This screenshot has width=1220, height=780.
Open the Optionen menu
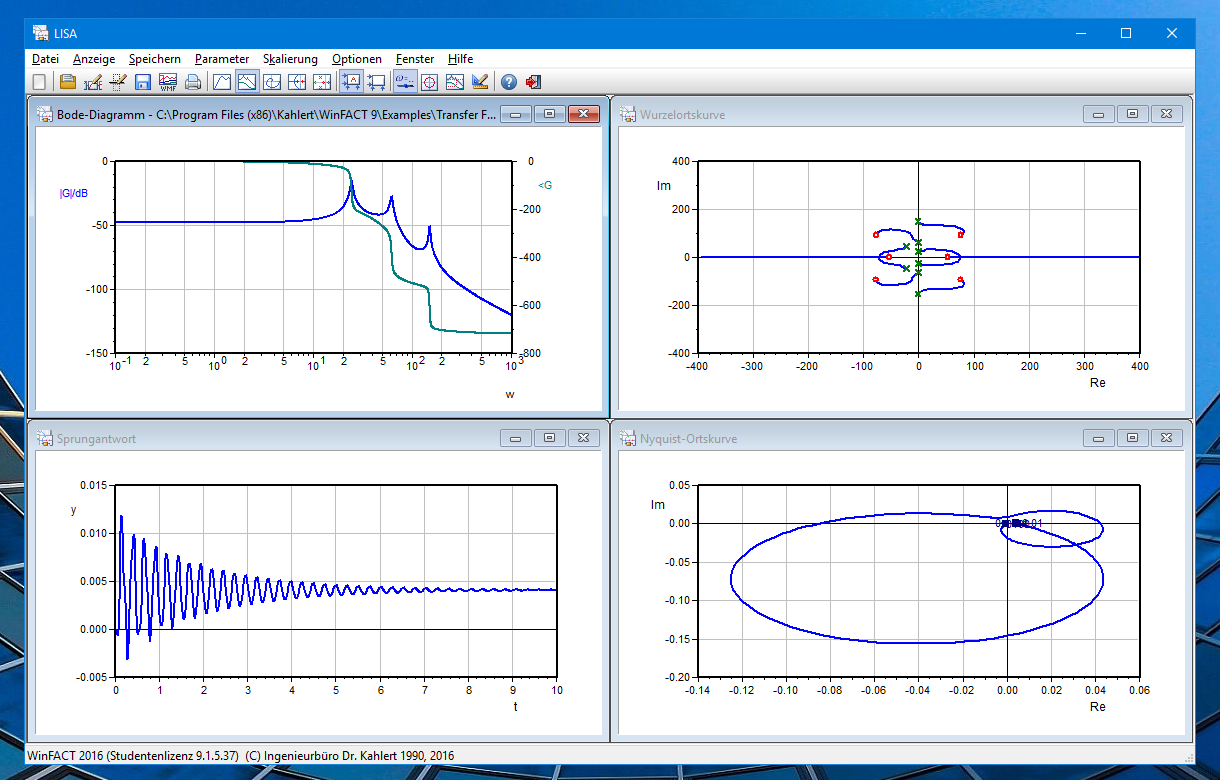[x=357, y=59]
